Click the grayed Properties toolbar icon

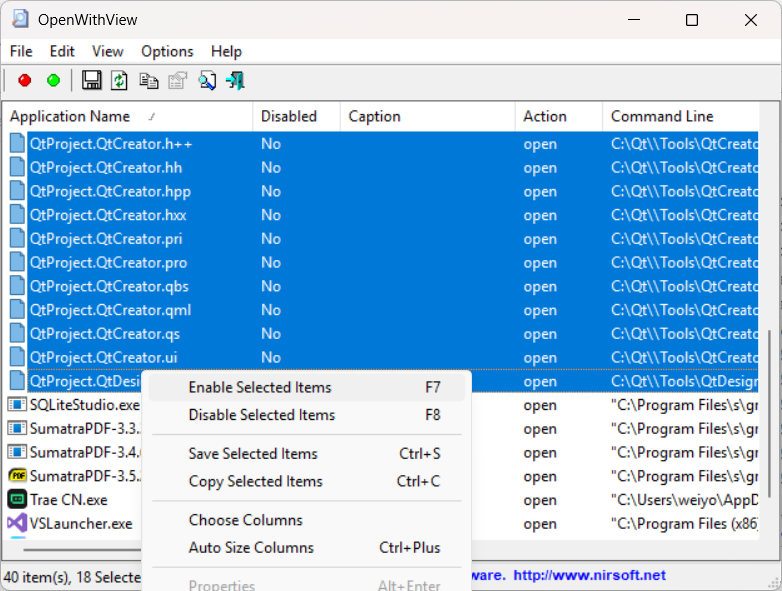pos(177,80)
